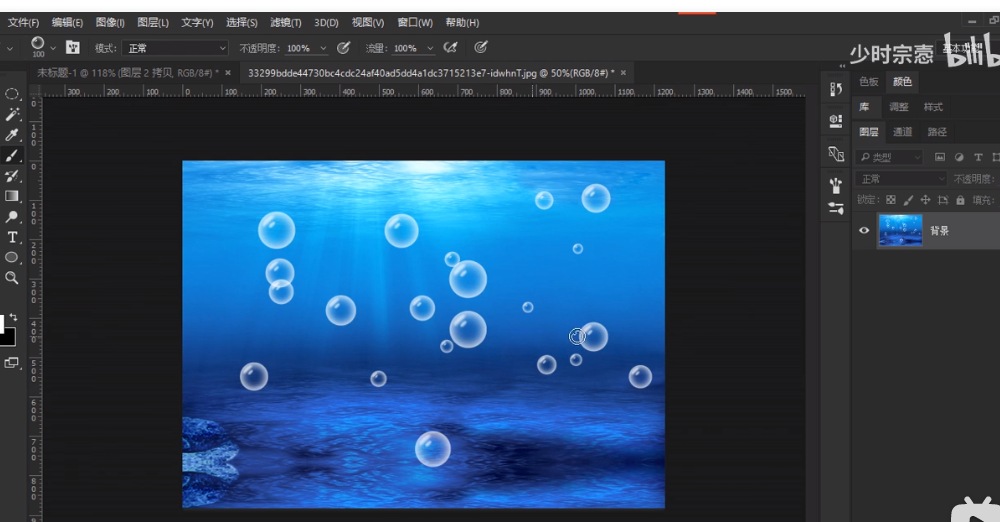Click the foreground color swatch
The height and width of the screenshot is (522, 1000).
[x=3, y=324]
